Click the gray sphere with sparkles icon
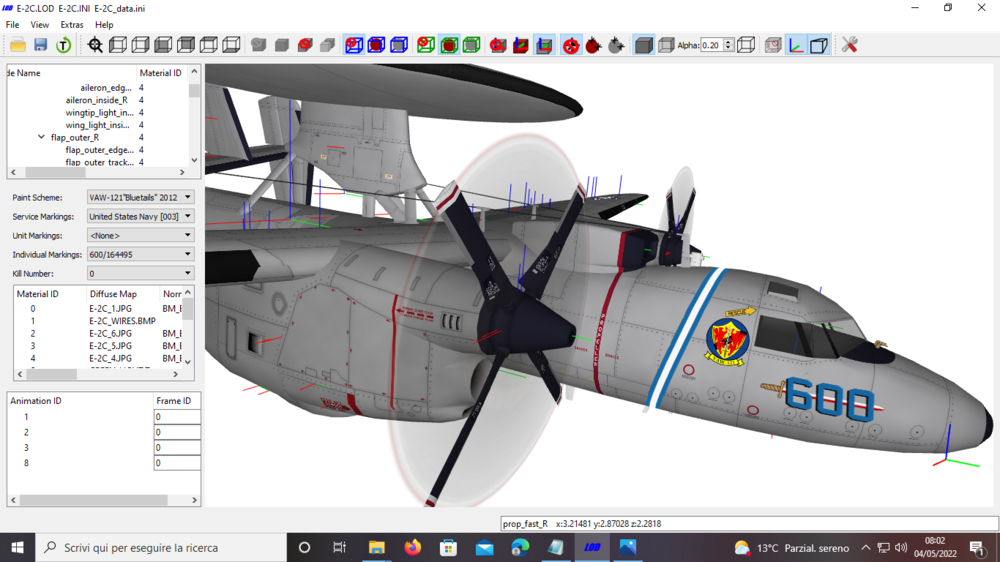The width and height of the screenshot is (1000, 562). click(x=616, y=45)
